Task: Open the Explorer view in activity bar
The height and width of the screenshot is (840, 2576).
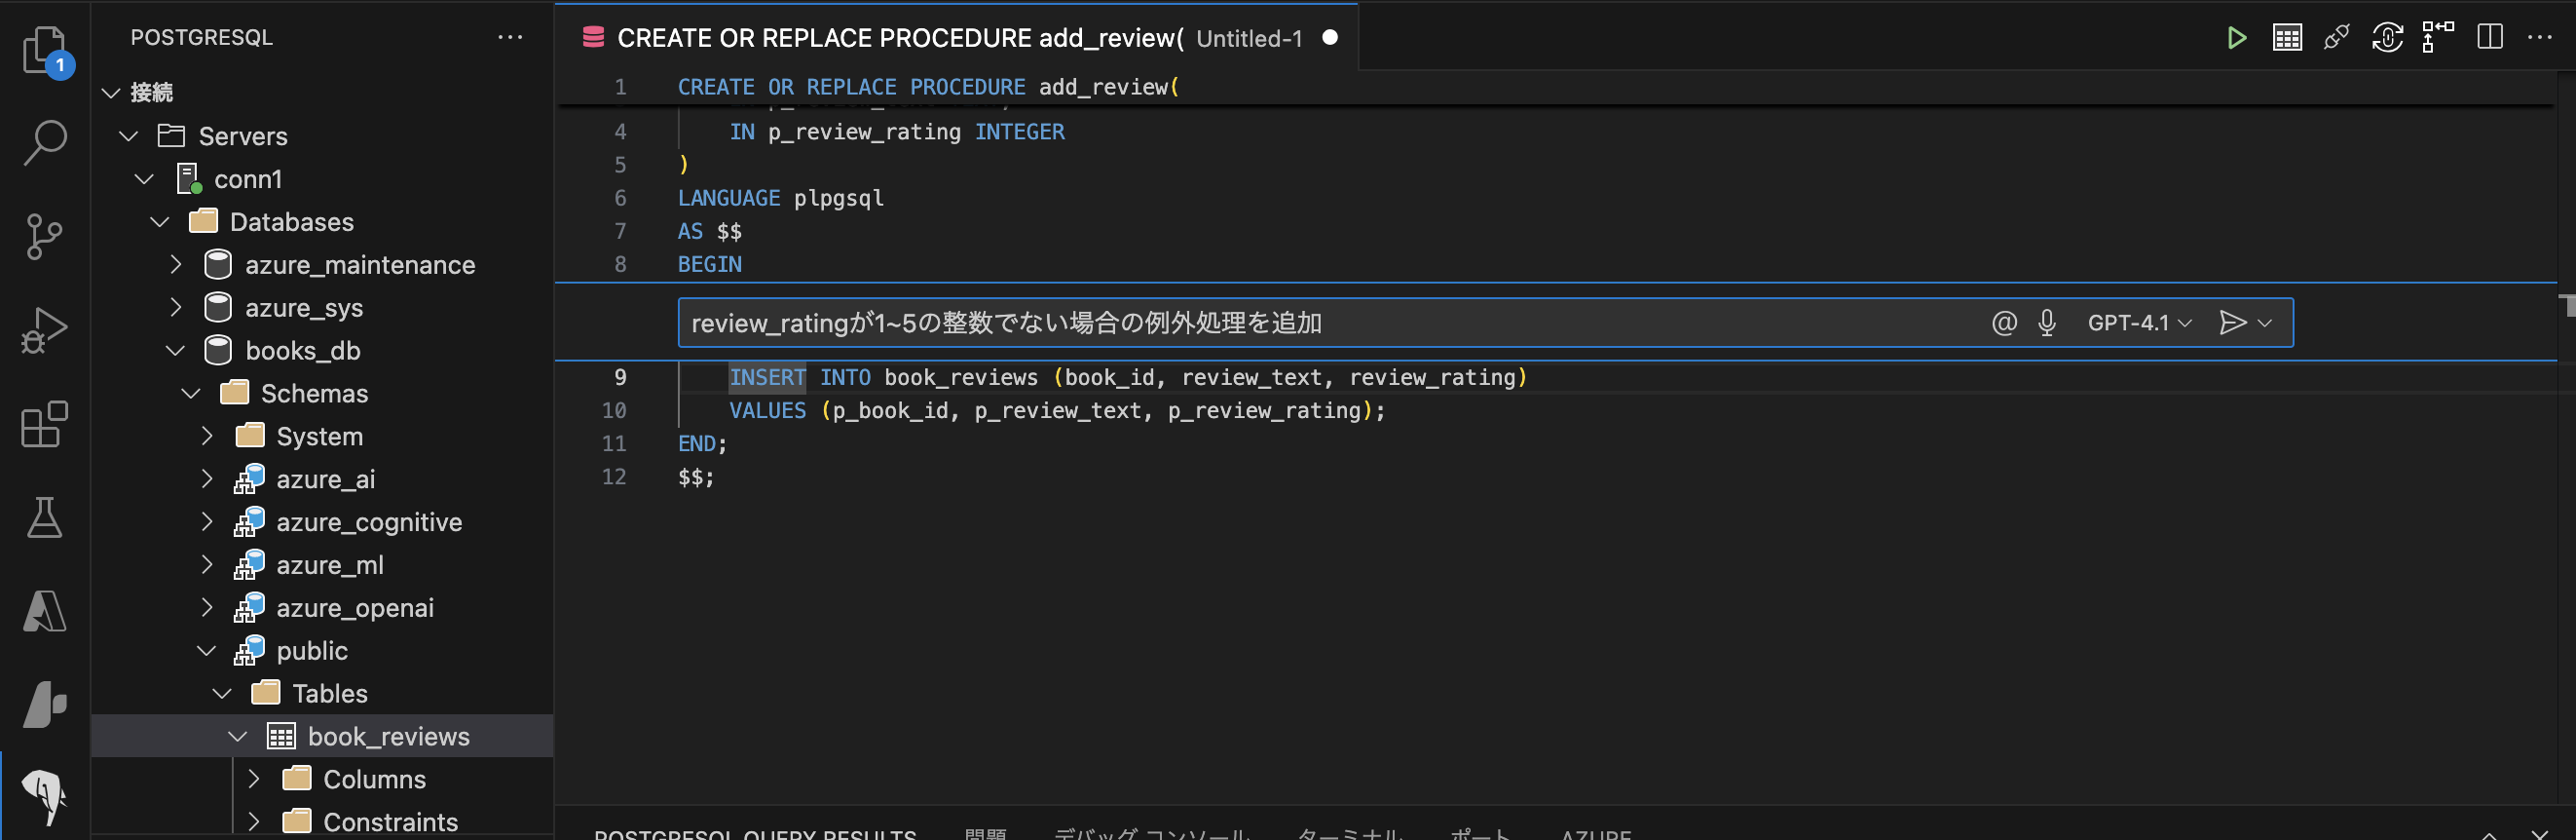Action: tap(45, 50)
